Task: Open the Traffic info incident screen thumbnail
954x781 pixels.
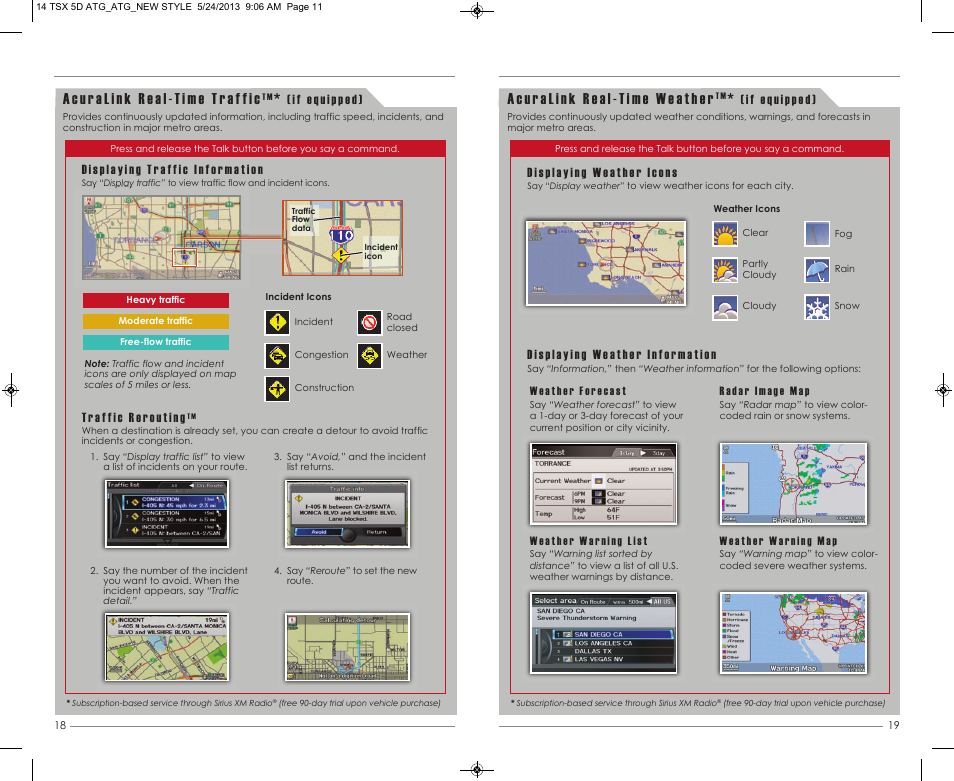Action: [x=347, y=514]
